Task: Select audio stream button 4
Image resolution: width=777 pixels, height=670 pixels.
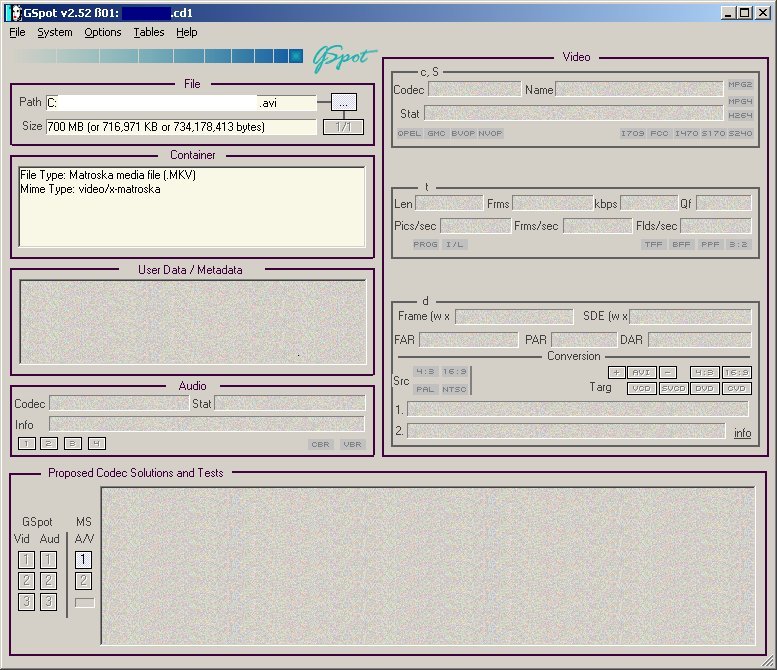Action: (x=97, y=444)
